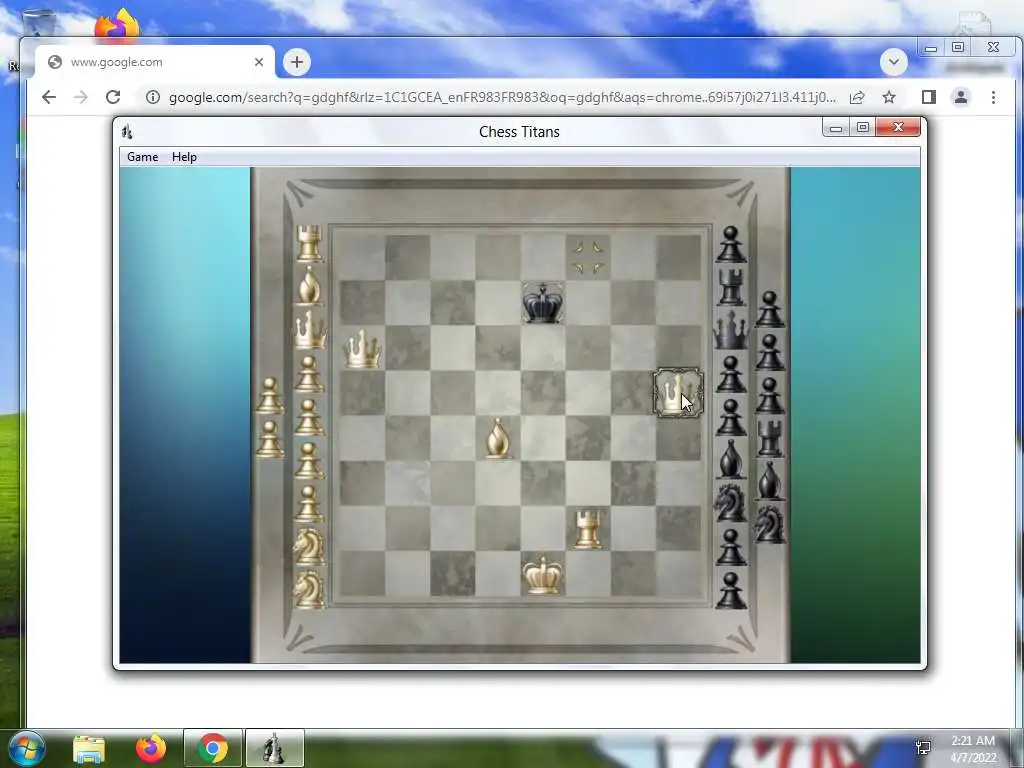Open the Chrome side panel

coord(929,97)
